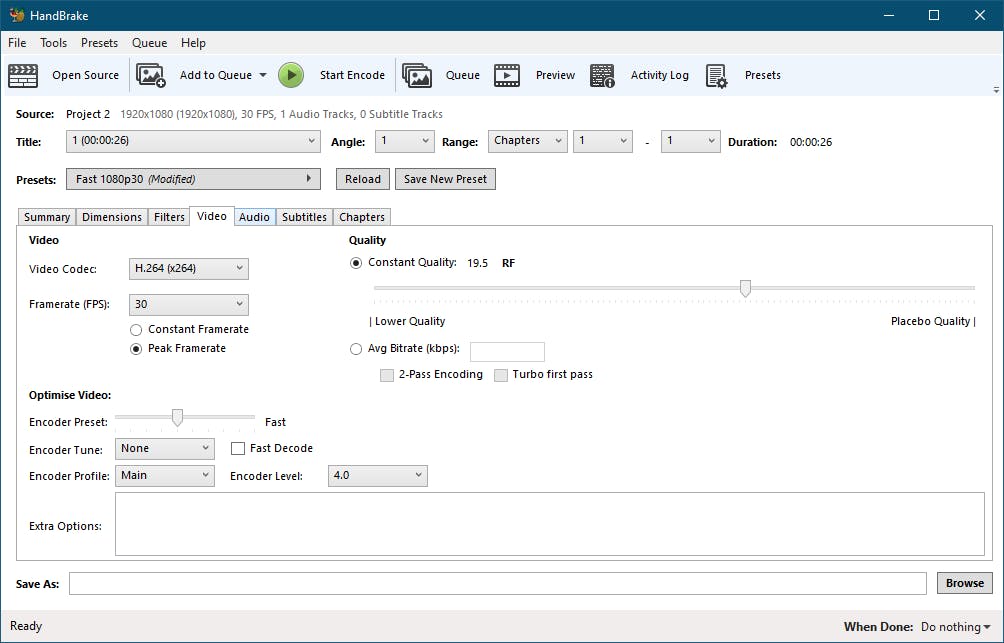Select the Constant Framerate radio button

[x=136, y=330]
